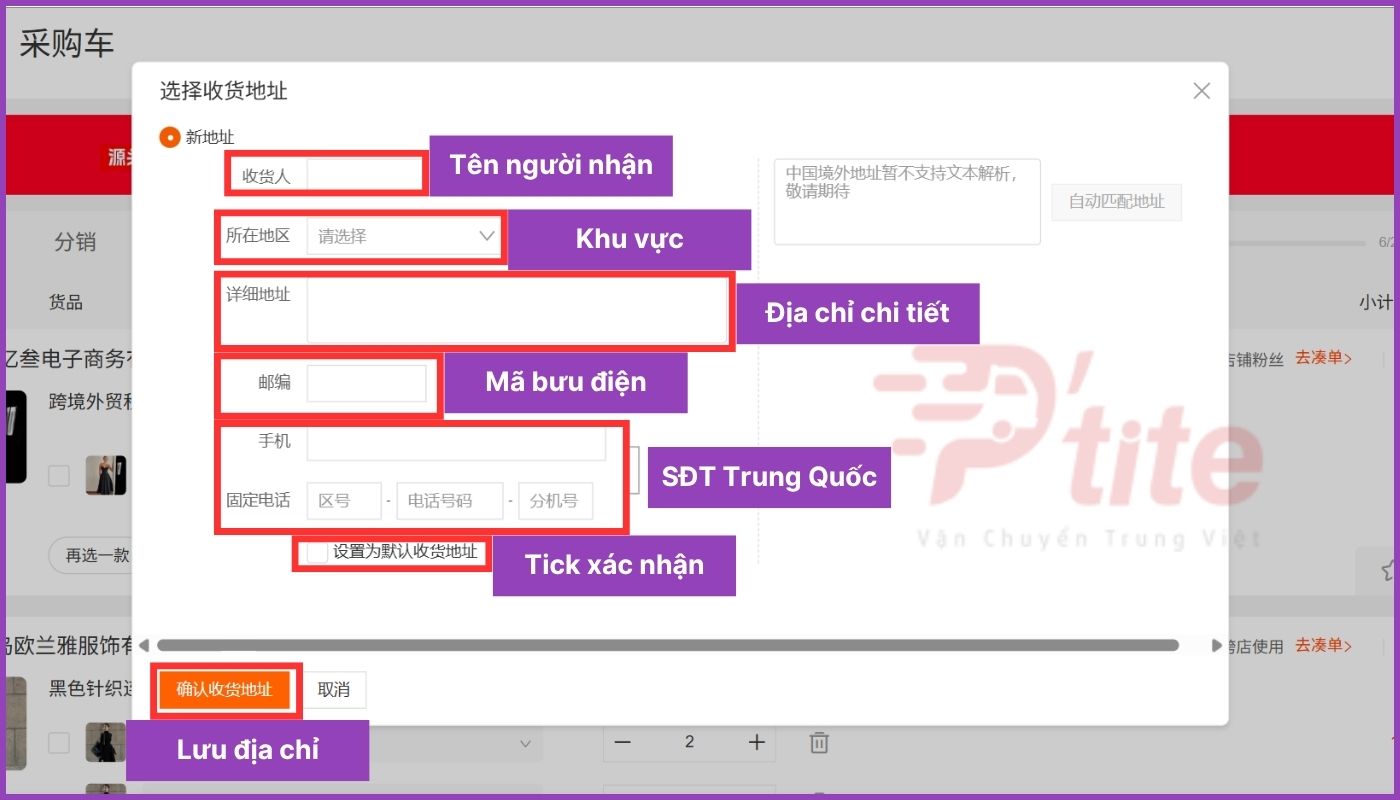The image size is (1400, 800).
Task: Click the 区号 area code field
Action: 344,501
